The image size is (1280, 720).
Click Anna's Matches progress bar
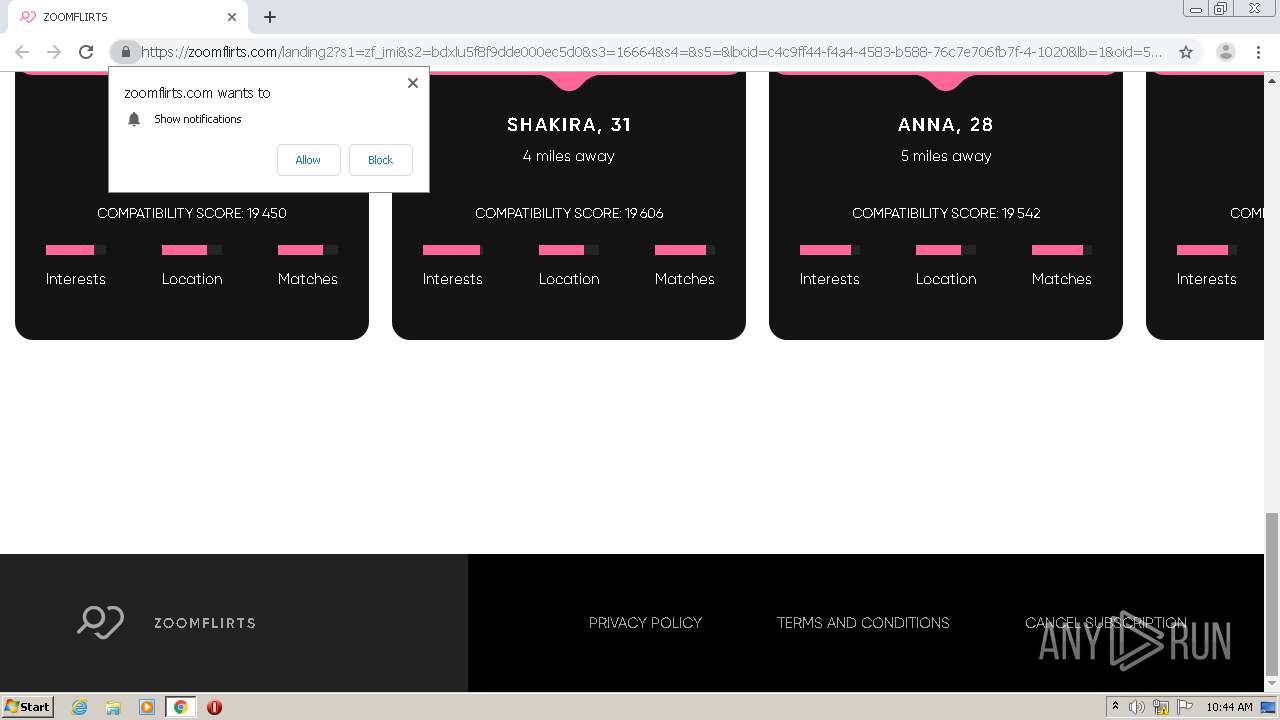coord(1062,250)
